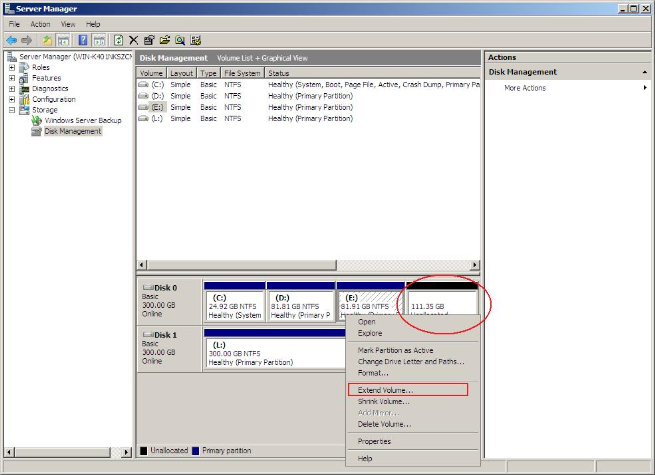
Task: Click the drive icon for volume (D:)
Action: pyautogui.click(x=143, y=96)
